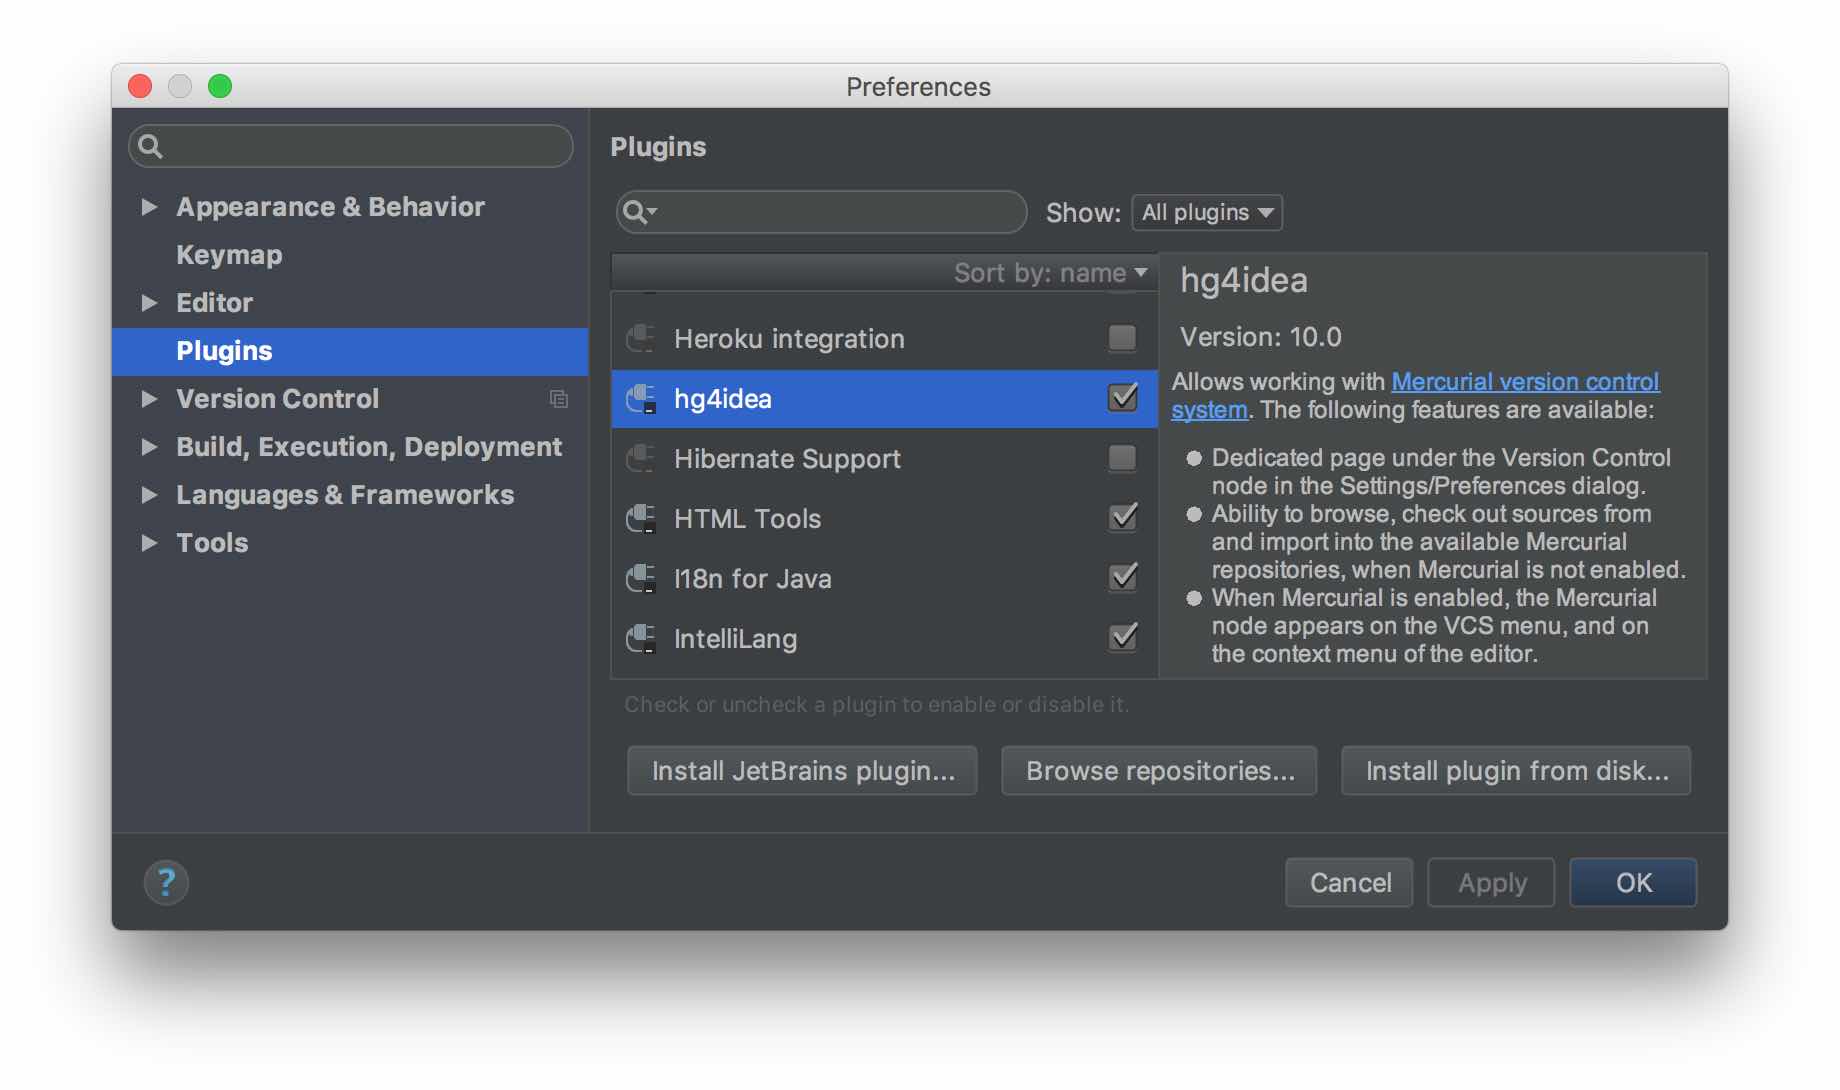The height and width of the screenshot is (1090, 1840).
Task: Click the project-level settings icon beside Version Control
Action: 559,399
